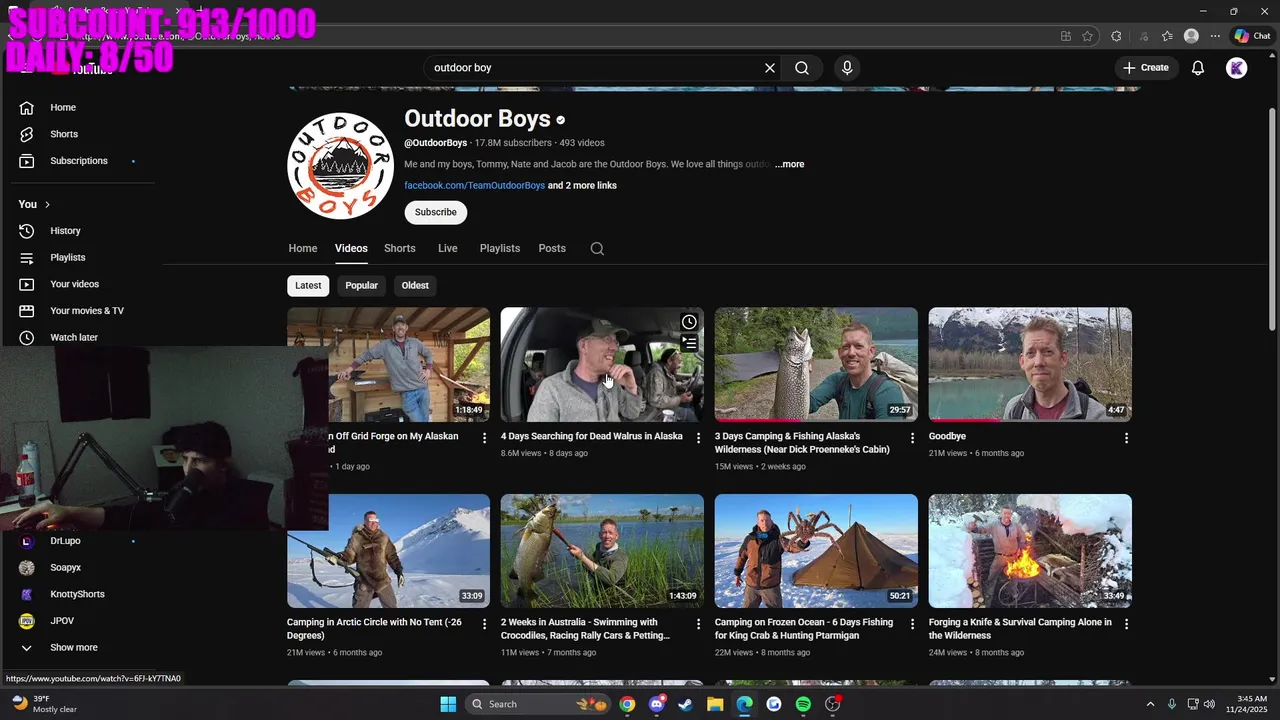Add this page to Edge favorites with the star
This screenshot has width=1280, height=720.
point(1088,36)
